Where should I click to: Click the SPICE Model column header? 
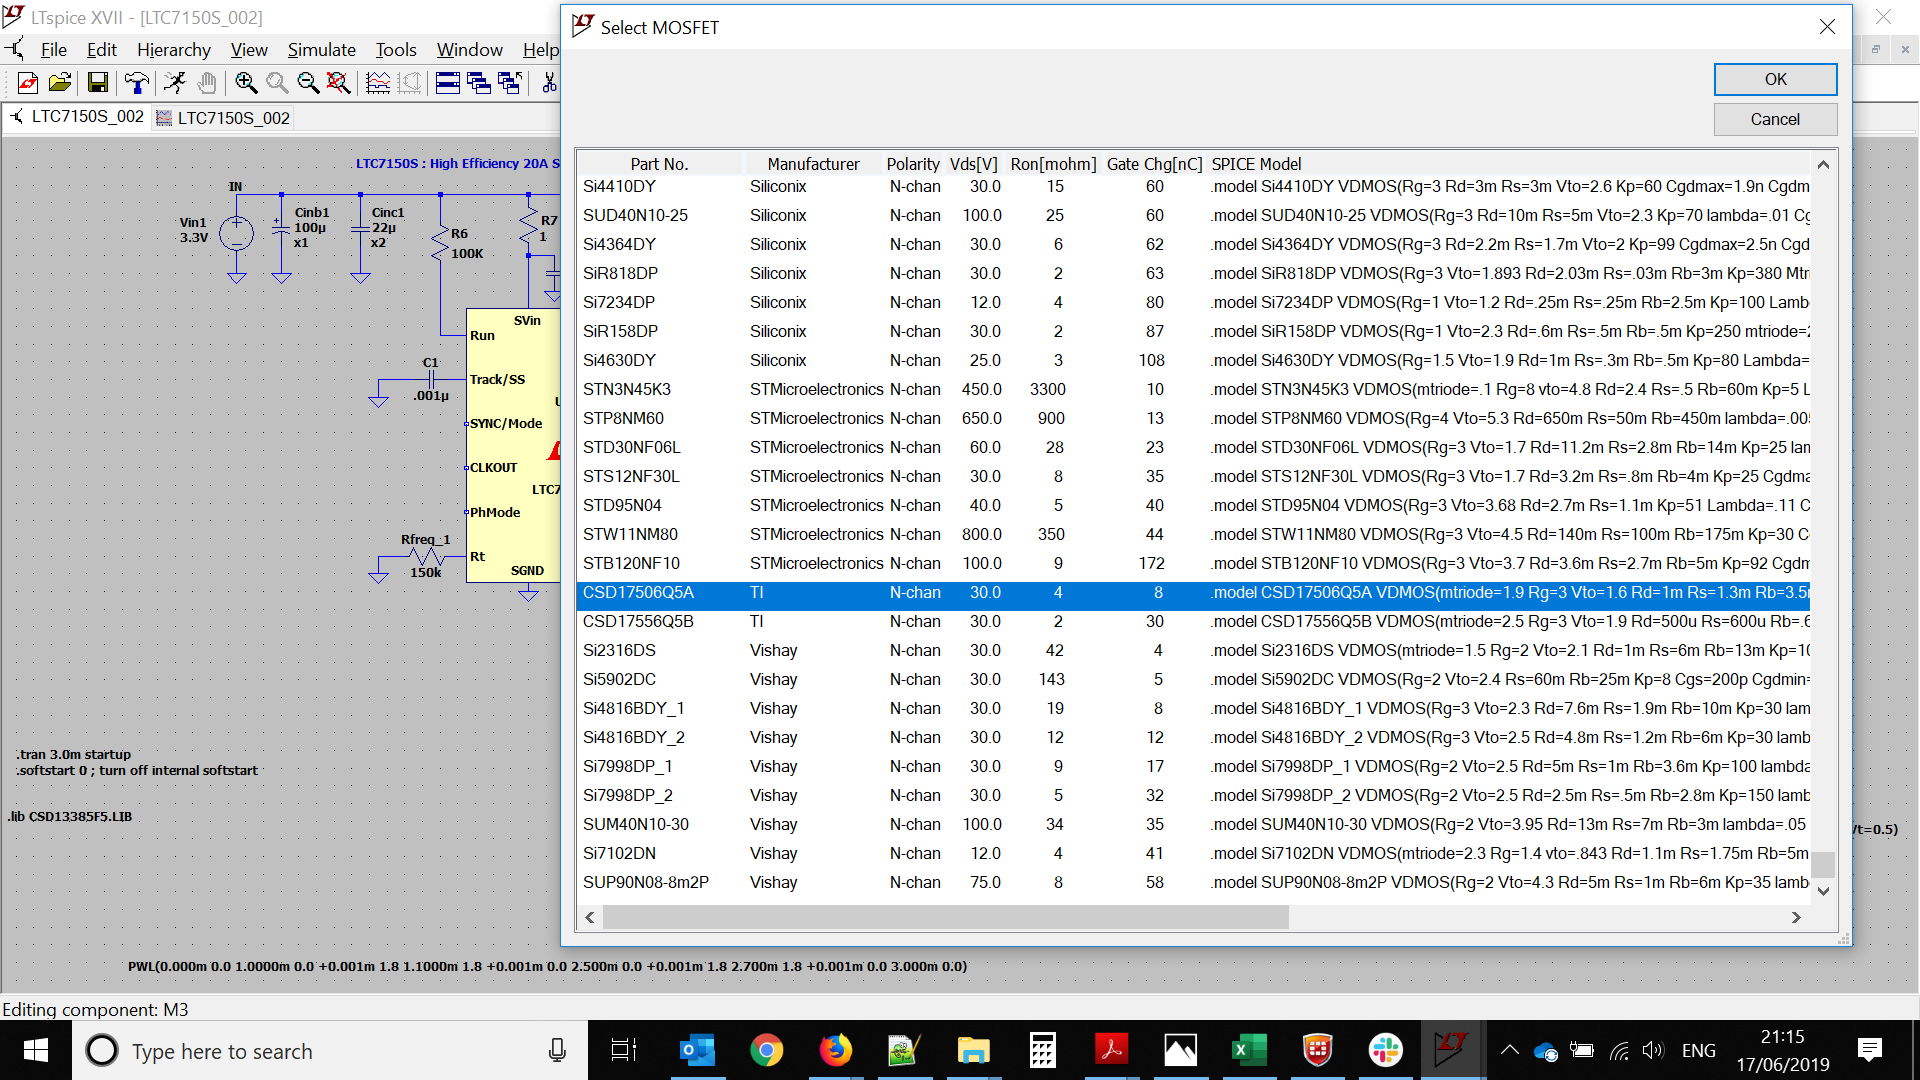(1256, 164)
